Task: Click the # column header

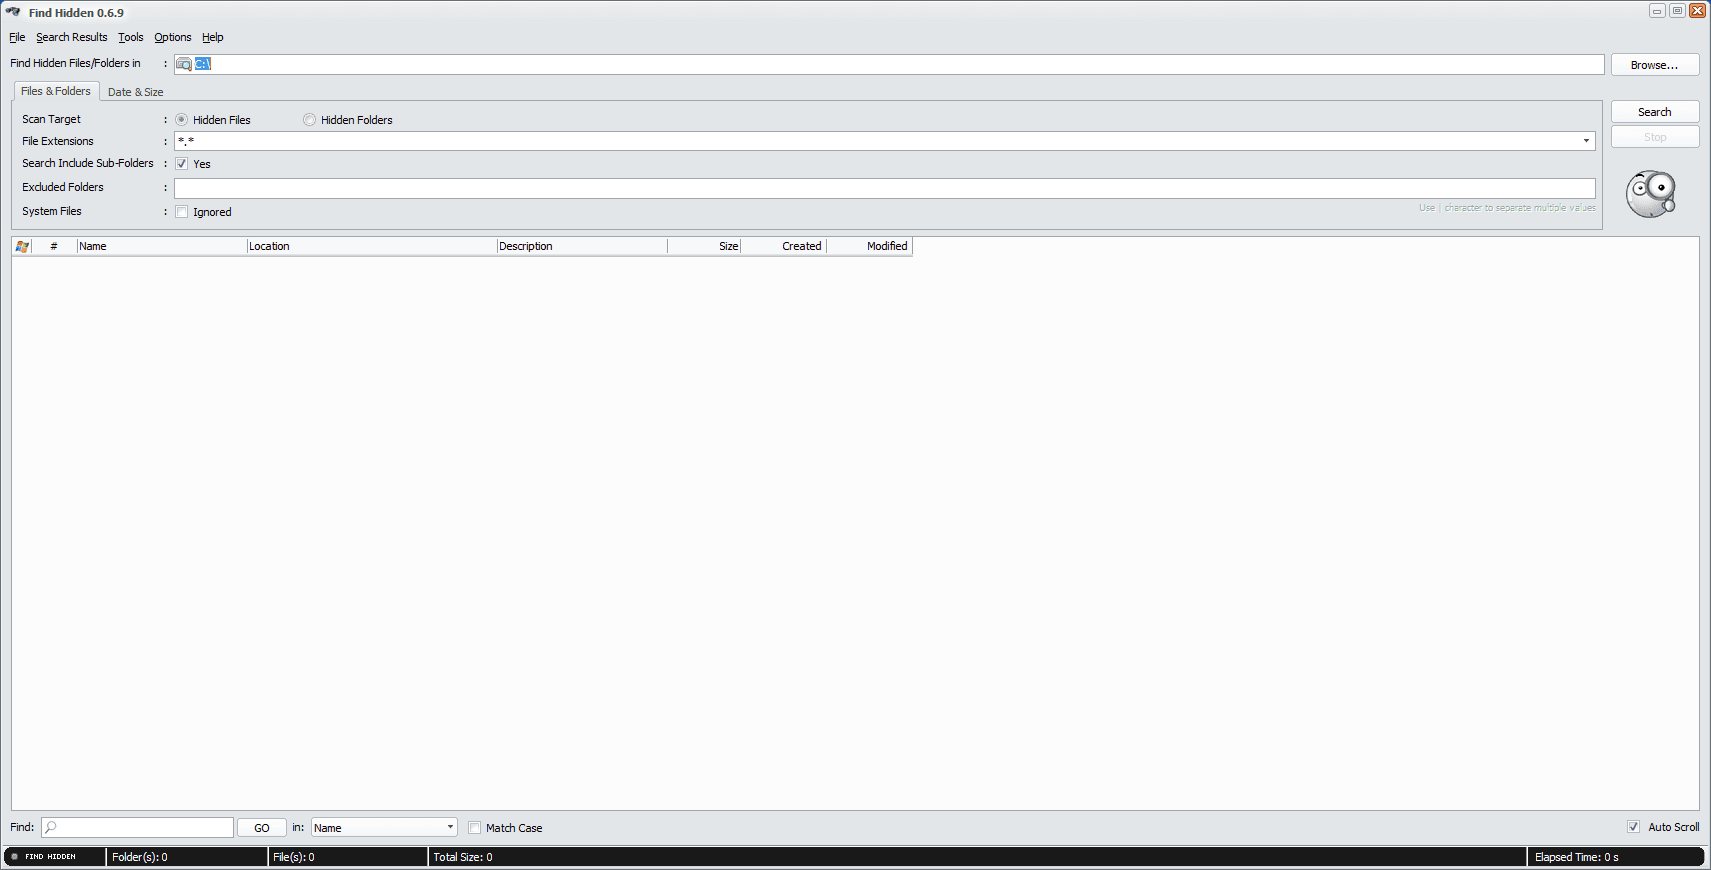Action: point(54,246)
